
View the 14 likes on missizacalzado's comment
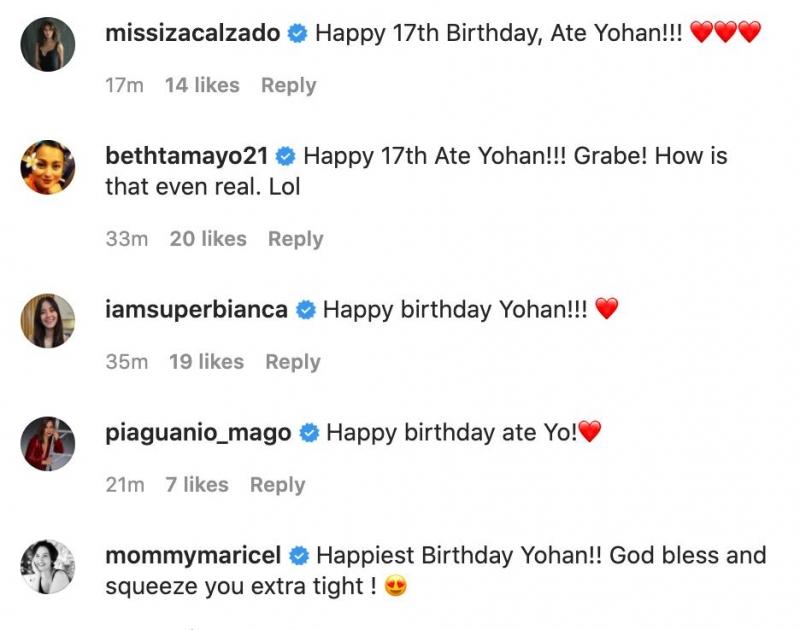(x=202, y=86)
